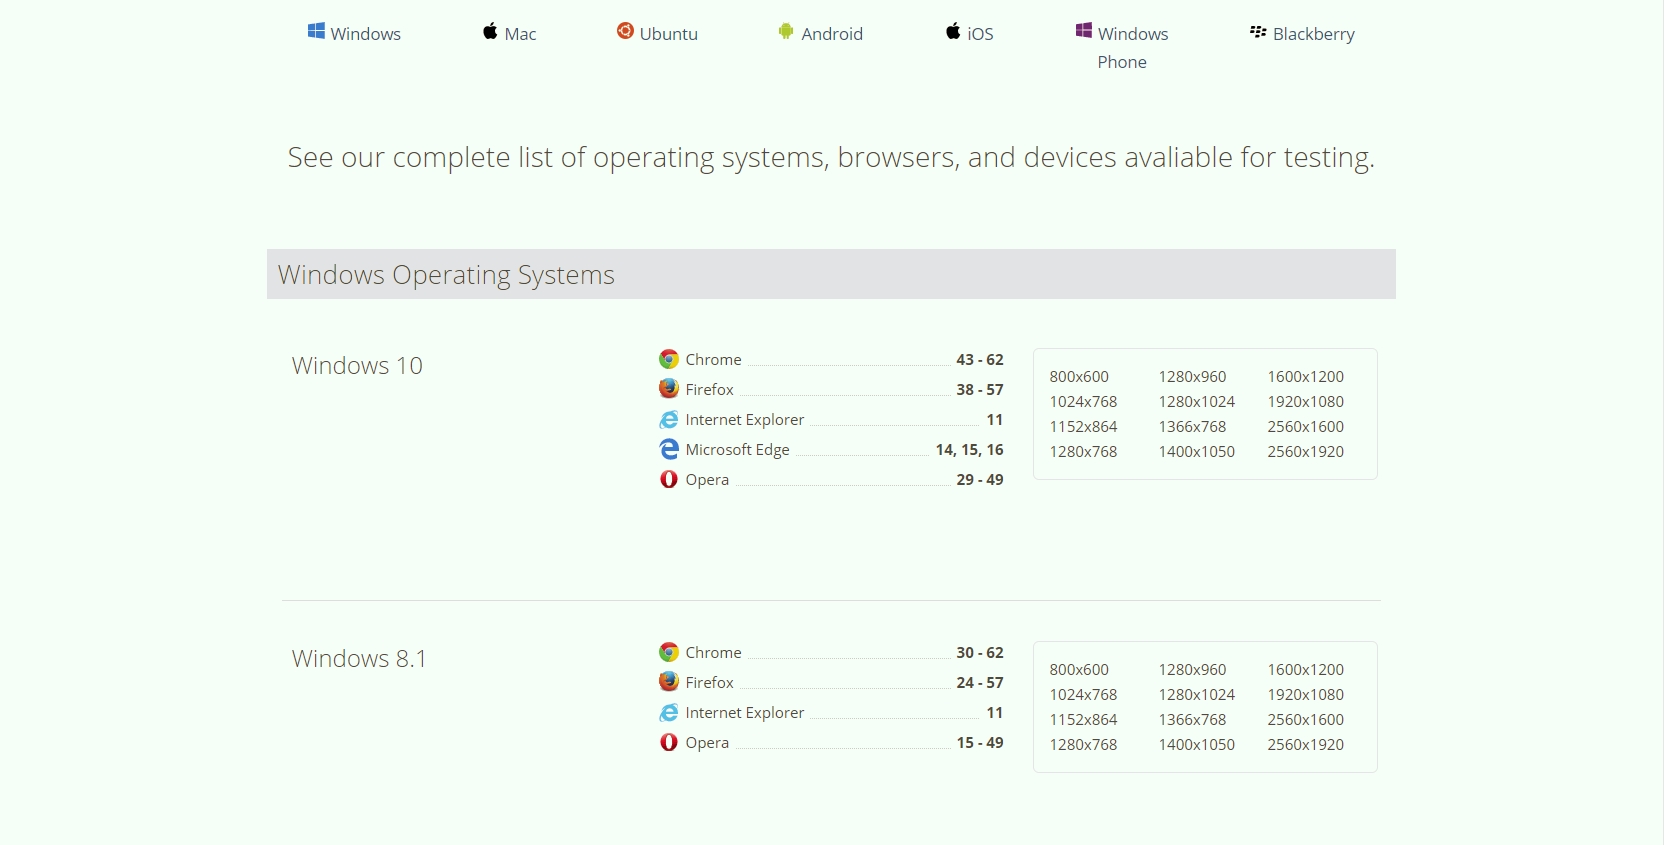Click the Opera icon under Windows 10
This screenshot has height=845, width=1664.
669,479
